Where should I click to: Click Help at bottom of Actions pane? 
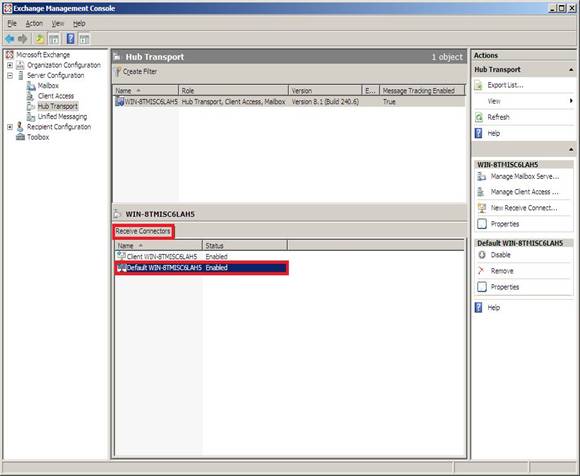click(x=493, y=308)
